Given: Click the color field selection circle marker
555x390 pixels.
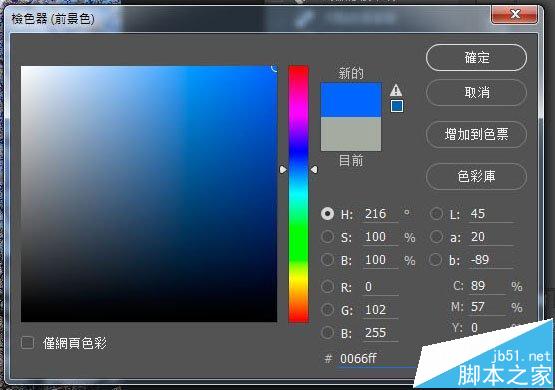Looking at the screenshot, I should point(274,68).
